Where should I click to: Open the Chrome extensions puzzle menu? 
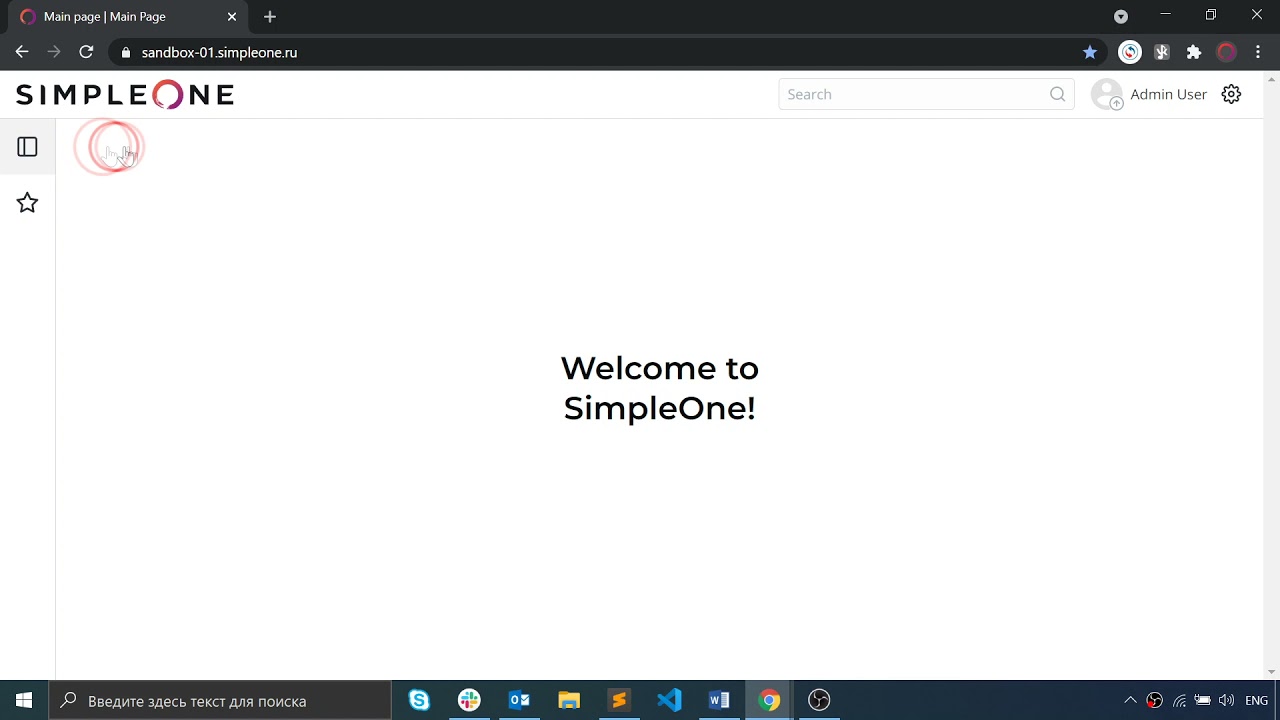pos(1193,52)
